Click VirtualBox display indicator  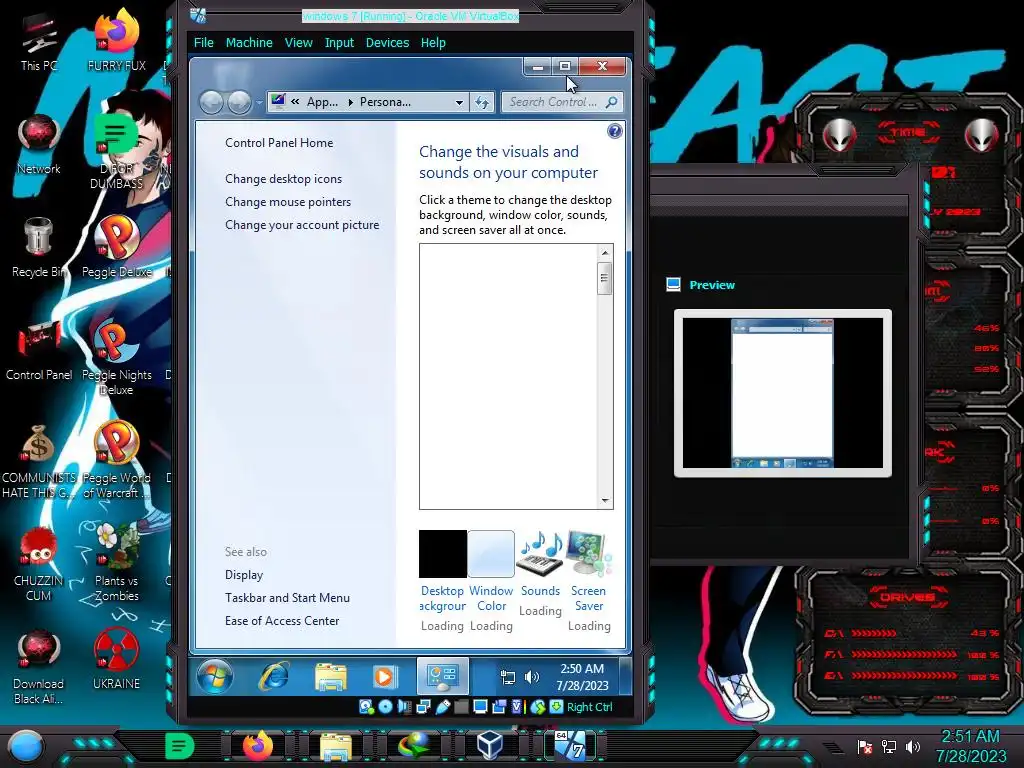[x=480, y=707]
